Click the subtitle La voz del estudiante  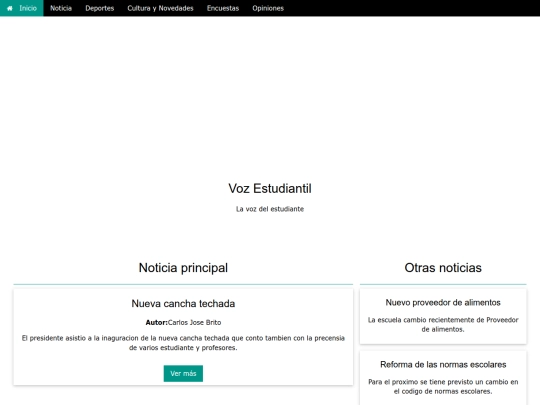270,209
